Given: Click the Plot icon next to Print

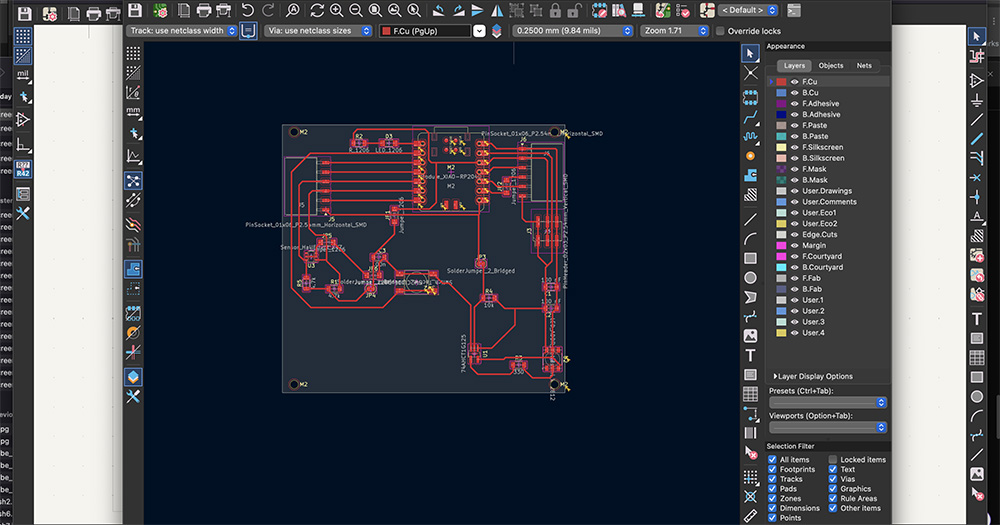Looking at the screenshot, I should pos(223,10).
